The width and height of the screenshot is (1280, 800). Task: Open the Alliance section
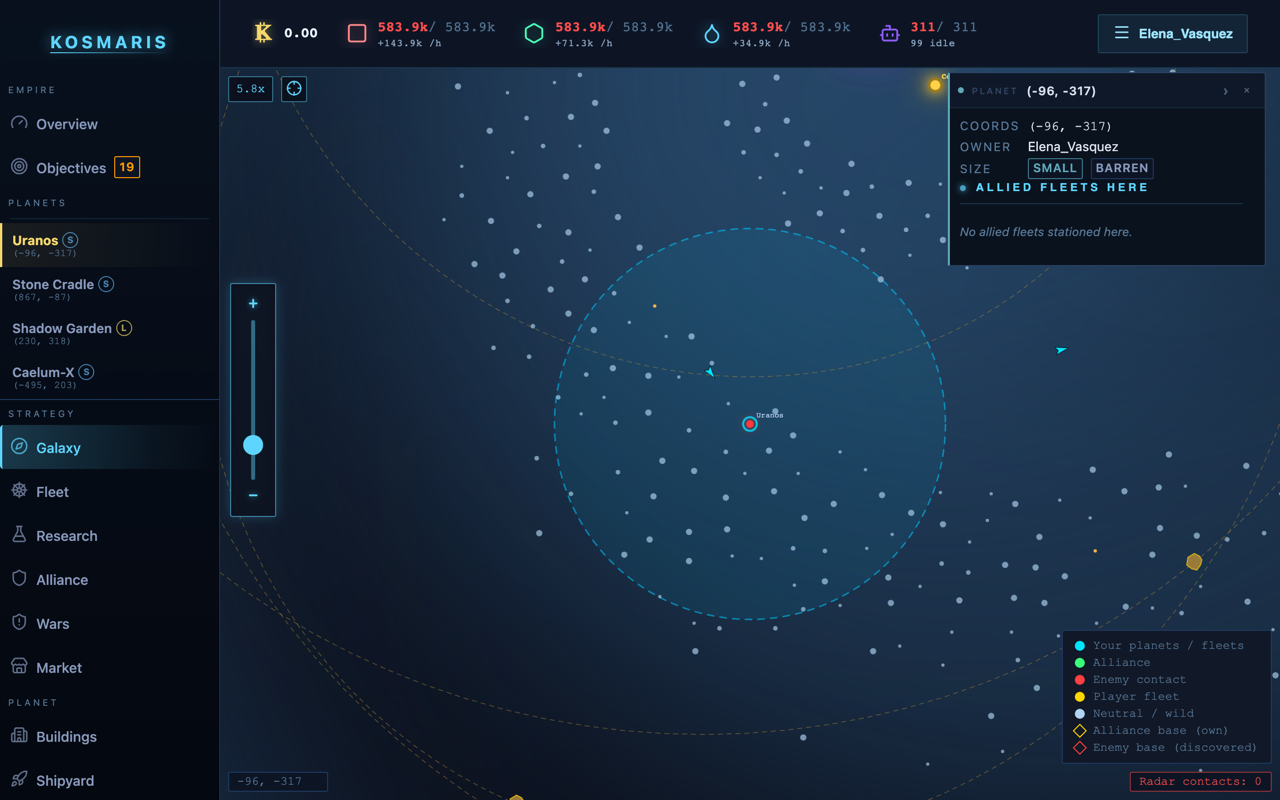coord(110,580)
